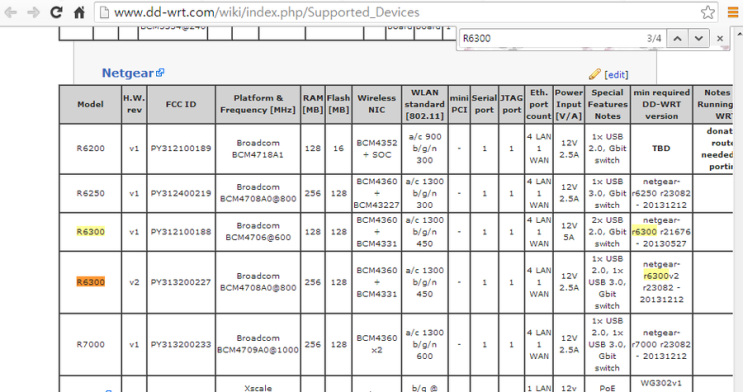Screen dimensions: 743x392
Task: Open the Chrome hamburger menu
Action: coord(733,12)
